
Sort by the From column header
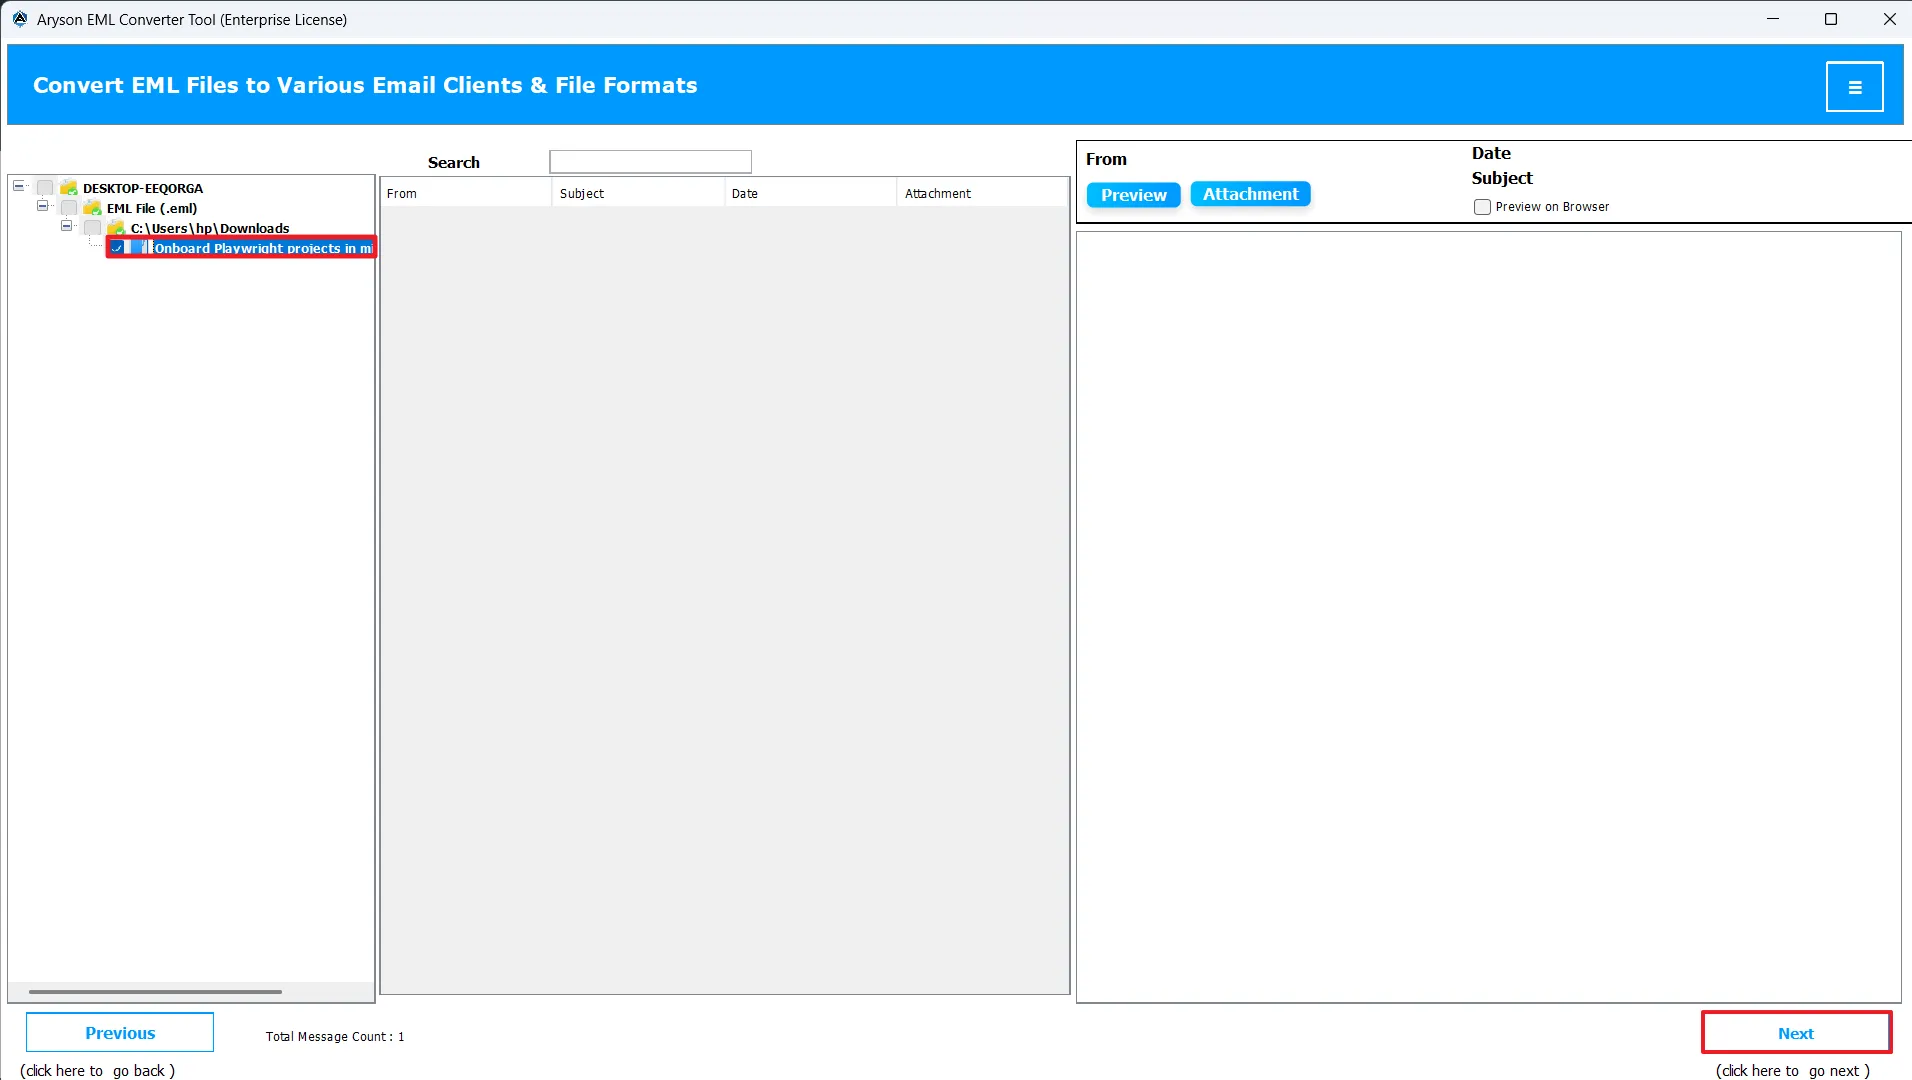[x=466, y=193]
